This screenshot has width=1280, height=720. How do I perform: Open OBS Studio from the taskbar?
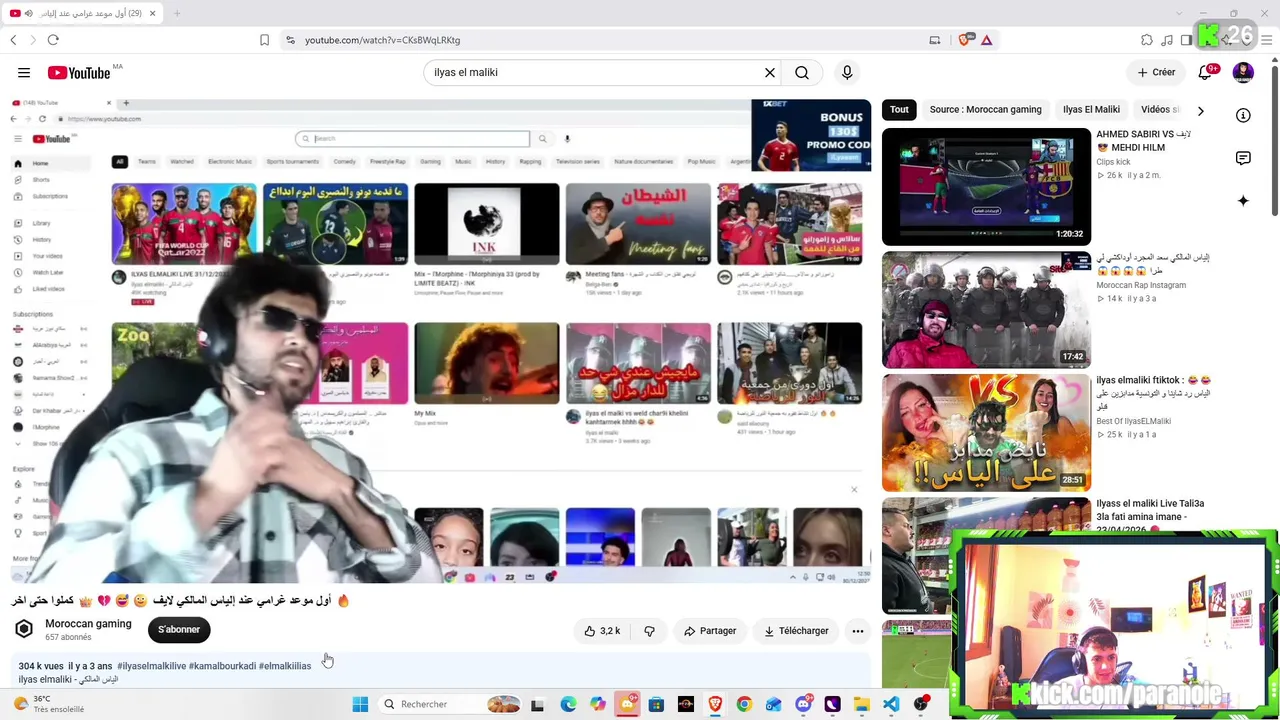click(921, 704)
